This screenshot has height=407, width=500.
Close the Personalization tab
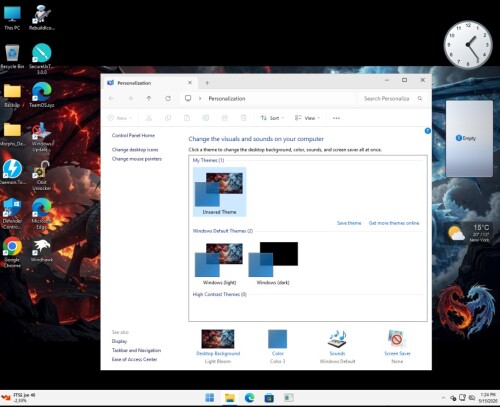(190, 82)
